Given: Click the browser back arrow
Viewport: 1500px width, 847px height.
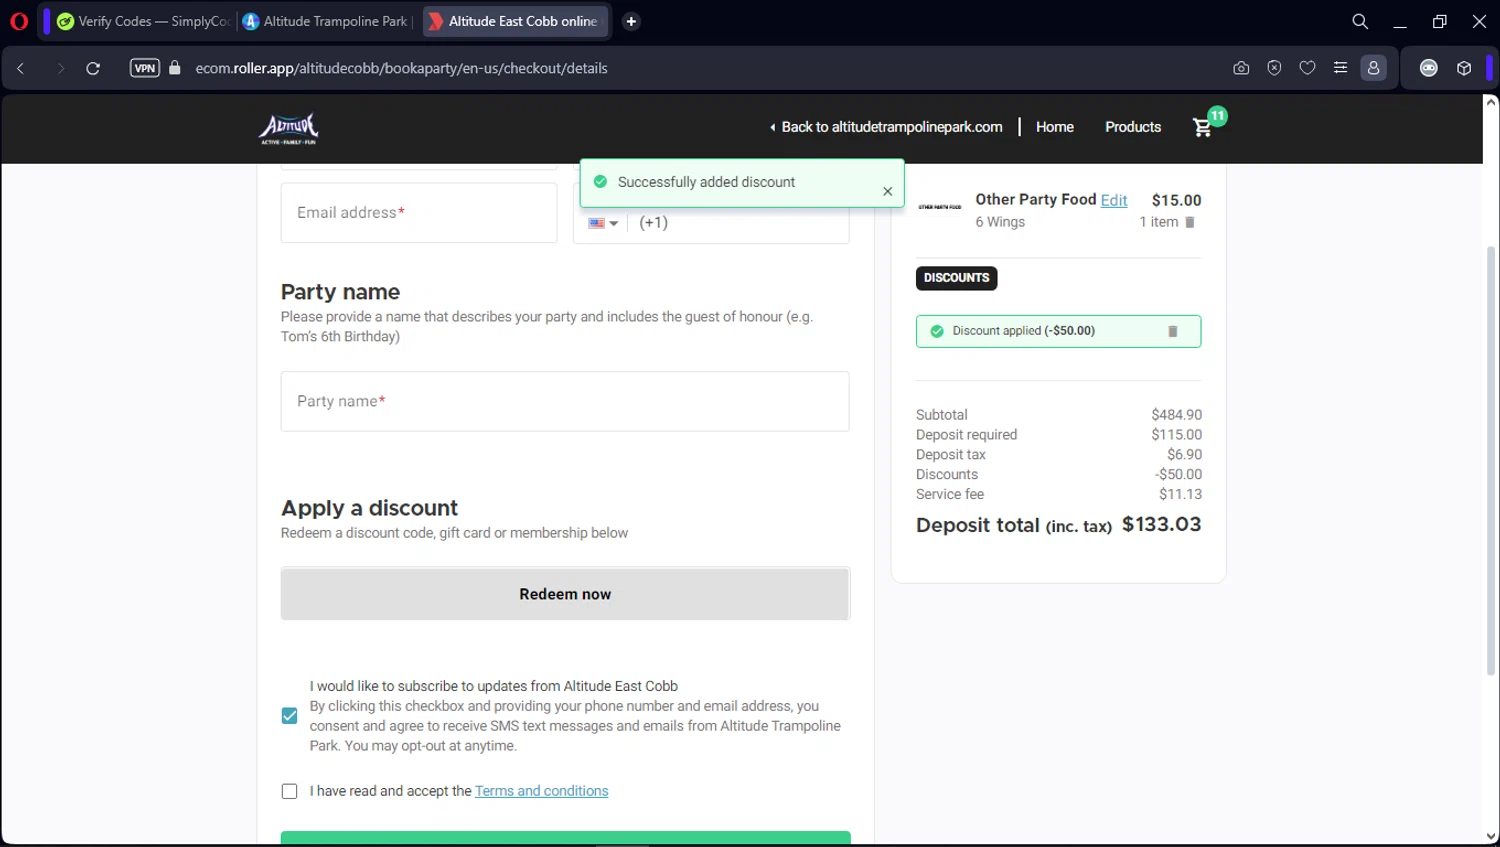Looking at the screenshot, I should tap(21, 68).
